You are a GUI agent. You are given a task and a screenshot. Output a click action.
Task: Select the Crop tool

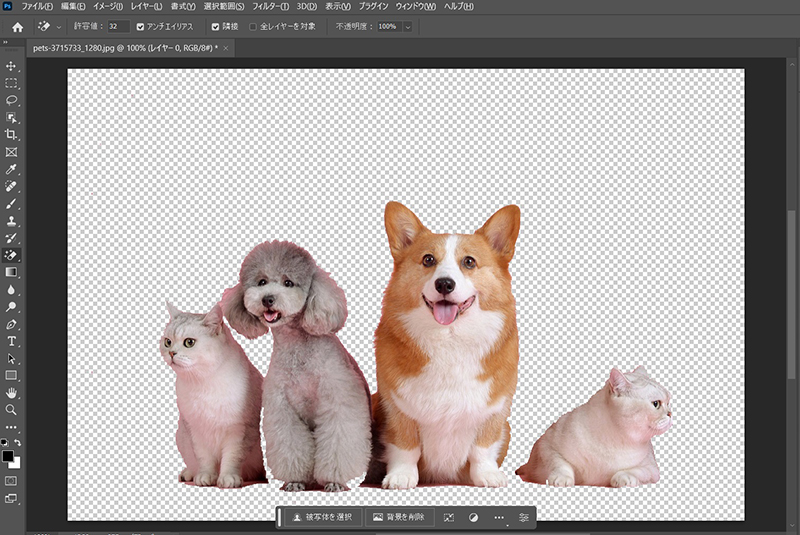pyautogui.click(x=11, y=135)
